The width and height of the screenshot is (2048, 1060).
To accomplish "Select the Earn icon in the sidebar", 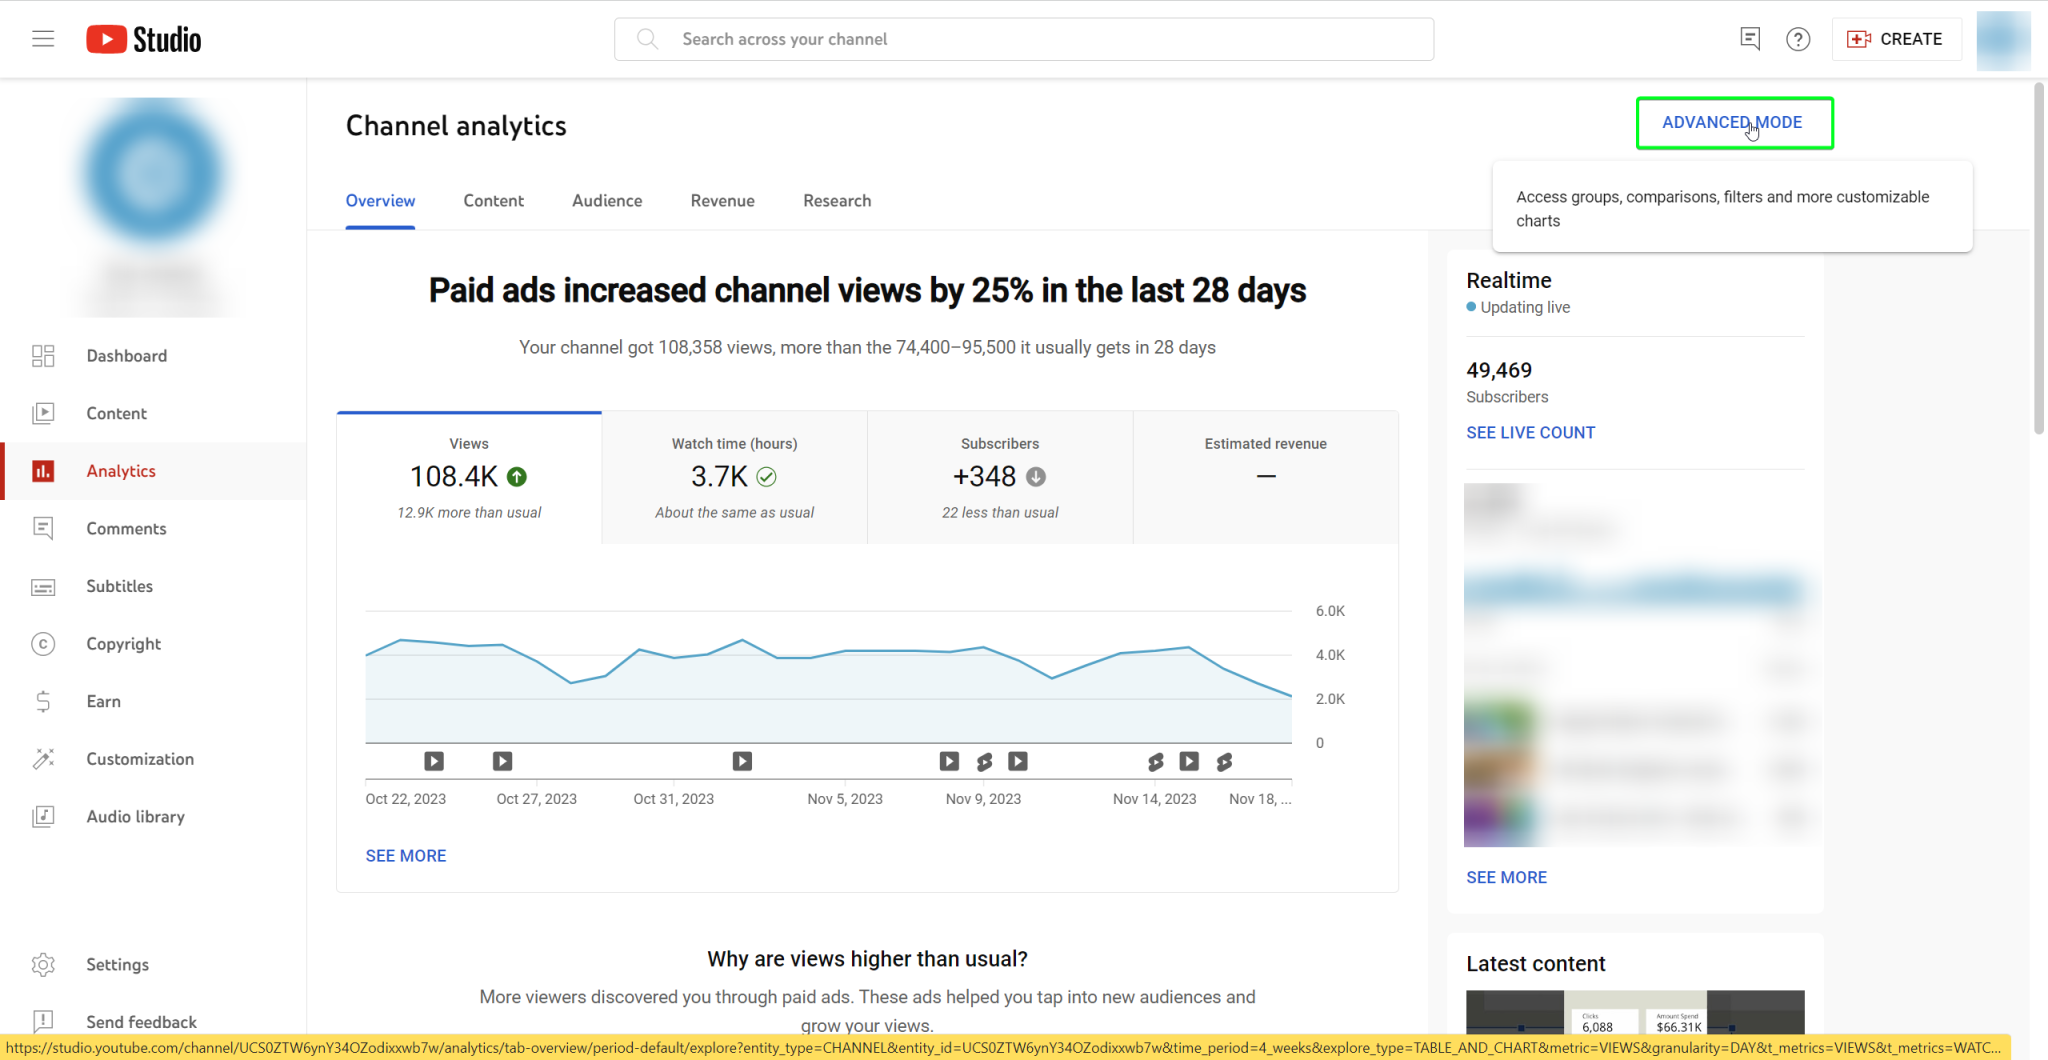I will (43, 701).
